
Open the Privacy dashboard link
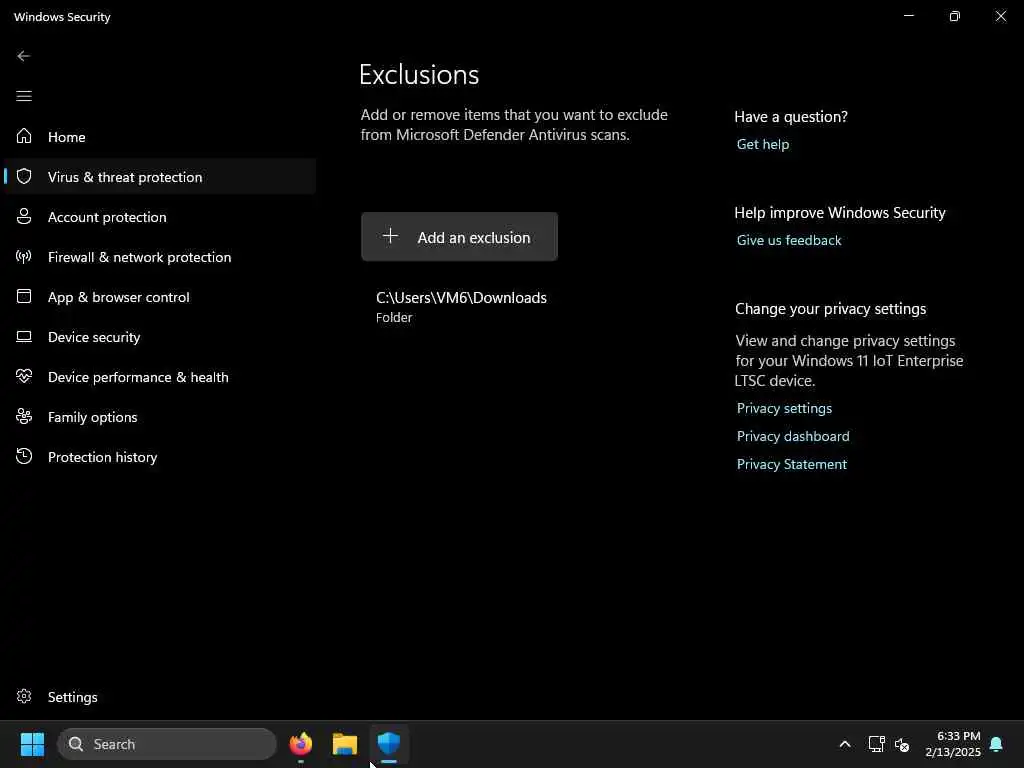coord(793,436)
